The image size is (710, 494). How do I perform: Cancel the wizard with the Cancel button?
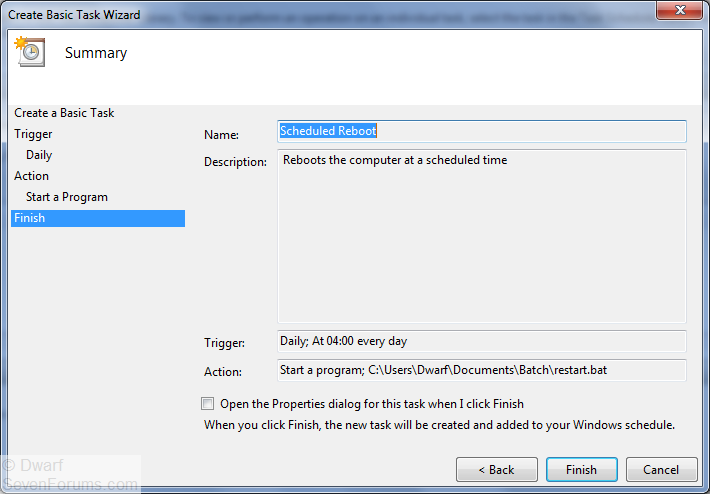pyautogui.click(x=661, y=469)
